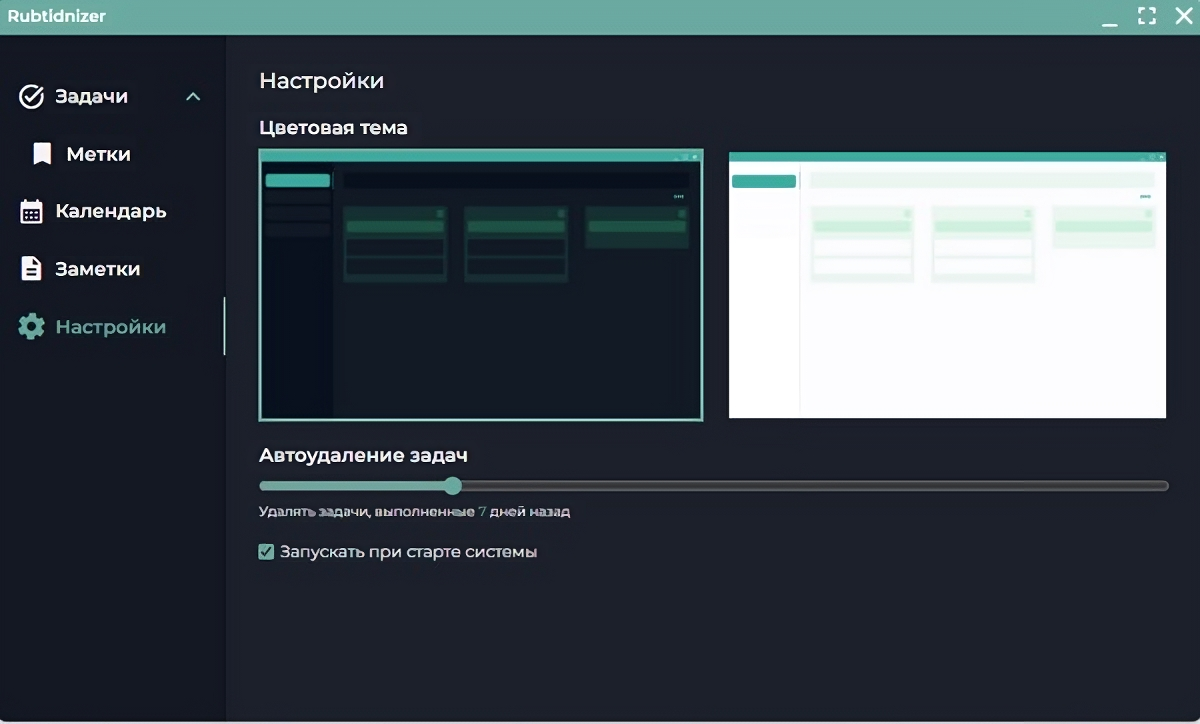Click the Автоудаление задач slider handle
The image size is (1200, 724).
tap(453, 486)
